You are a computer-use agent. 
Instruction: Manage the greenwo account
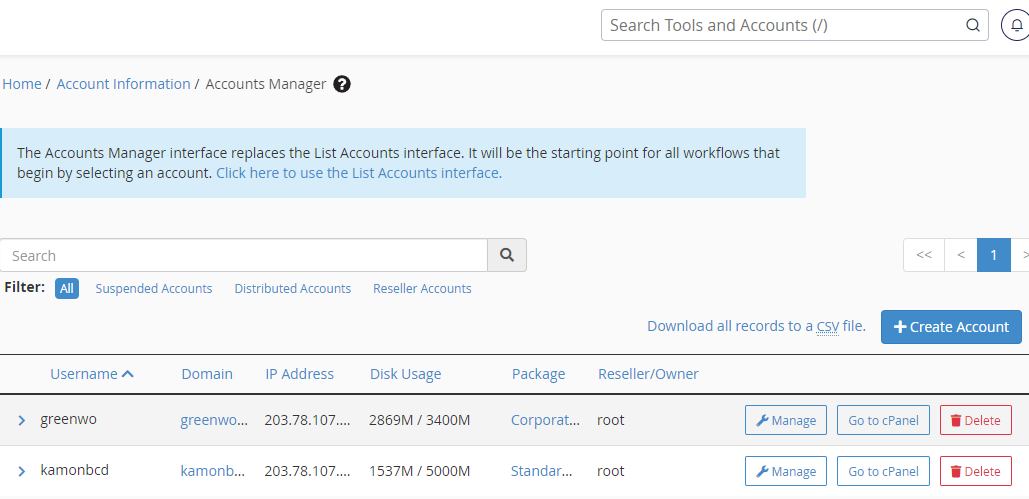click(785, 420)
